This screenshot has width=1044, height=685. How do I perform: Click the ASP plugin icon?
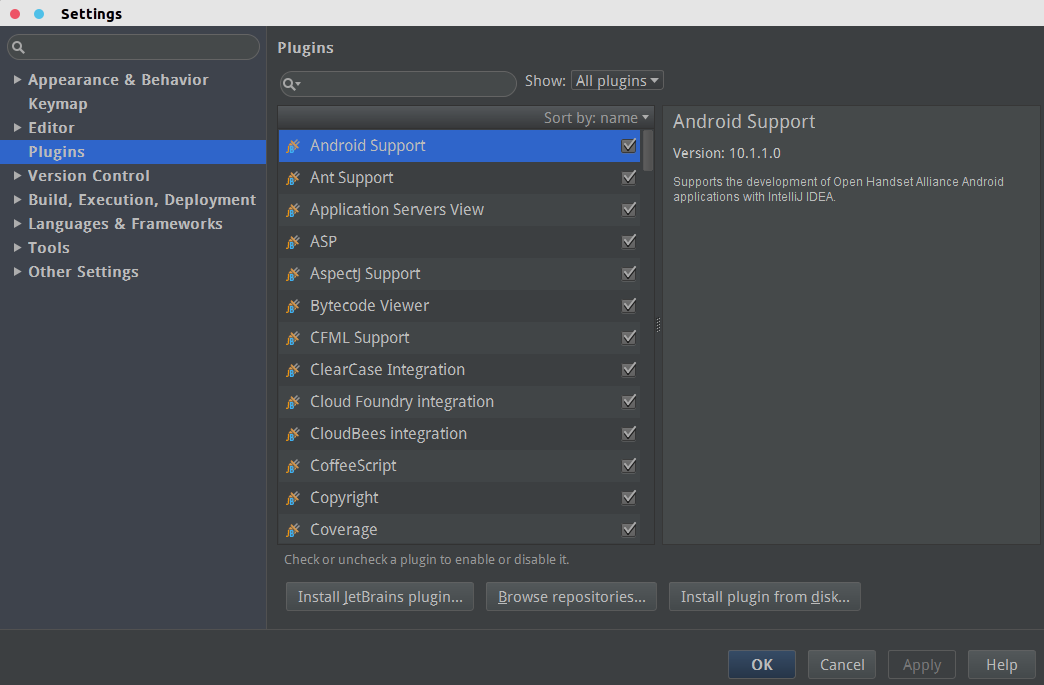pos(293,242)
